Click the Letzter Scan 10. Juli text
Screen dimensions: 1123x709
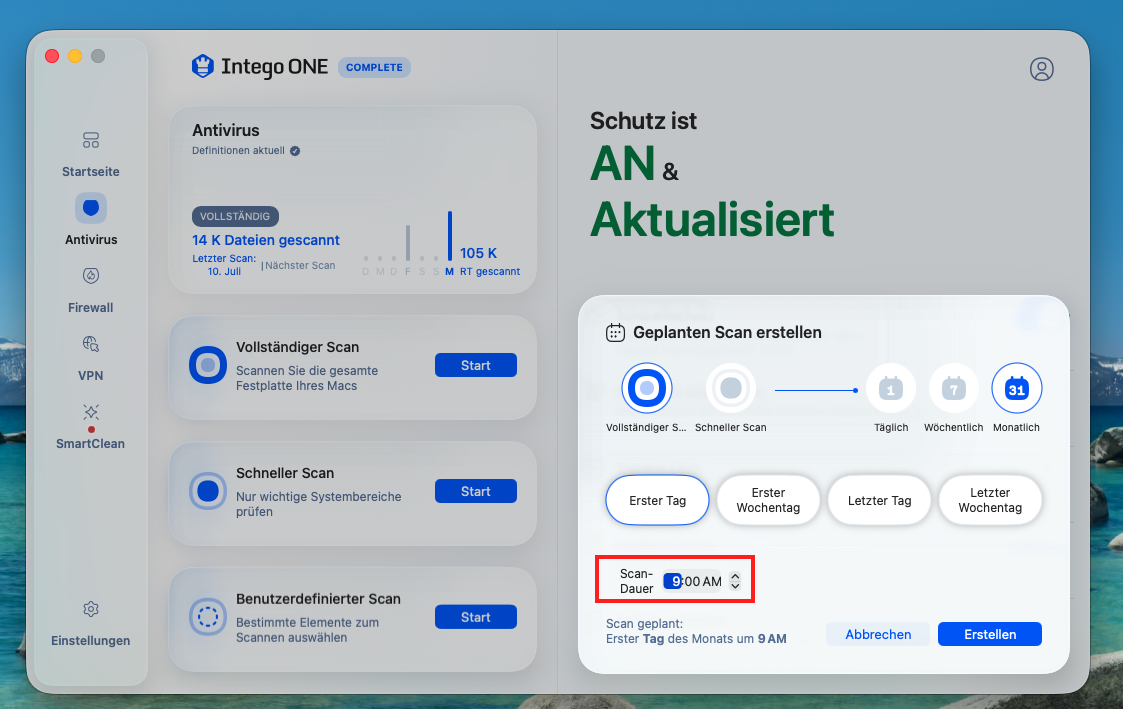[224, 265]
